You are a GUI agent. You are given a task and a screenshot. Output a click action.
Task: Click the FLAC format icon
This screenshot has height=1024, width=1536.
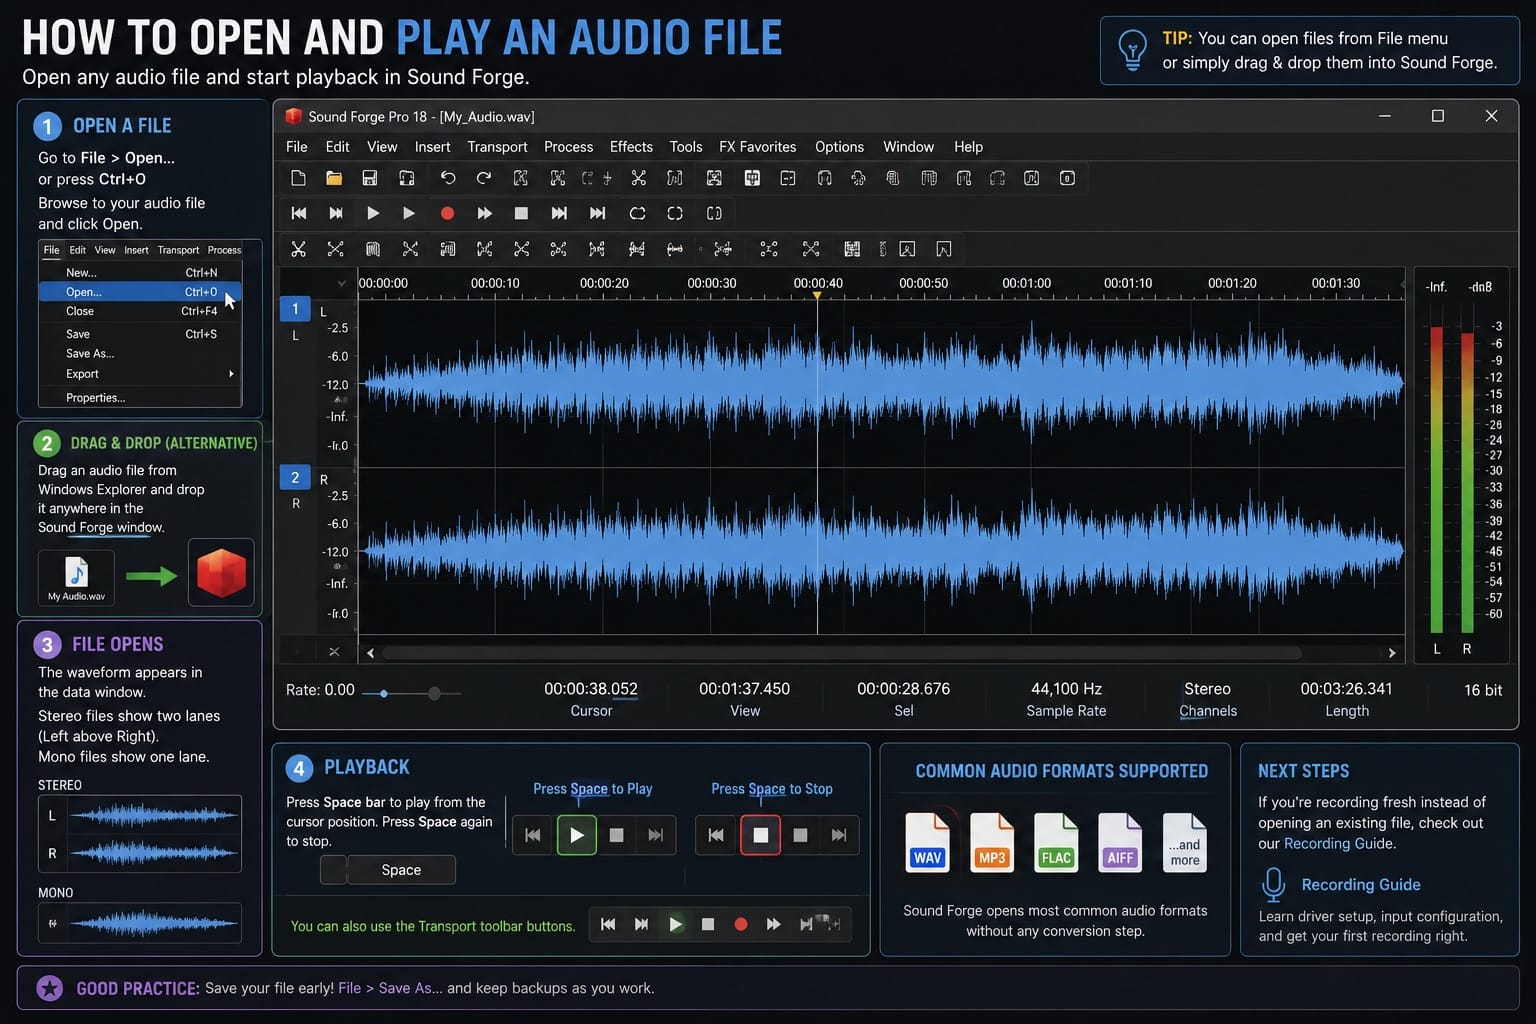click(x=1056, y=842)
